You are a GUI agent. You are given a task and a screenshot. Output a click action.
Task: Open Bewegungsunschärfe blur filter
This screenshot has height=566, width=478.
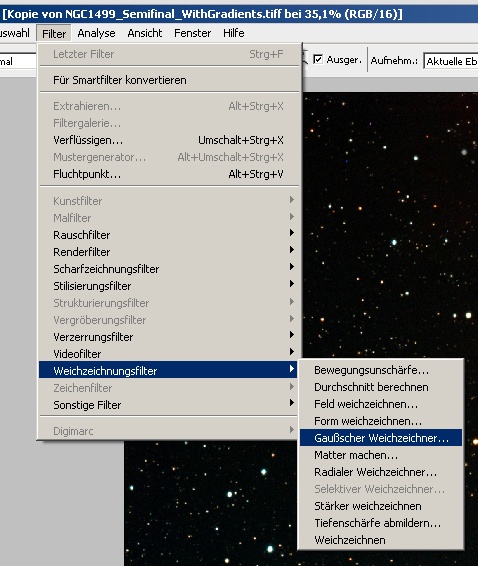coord(381,370)
